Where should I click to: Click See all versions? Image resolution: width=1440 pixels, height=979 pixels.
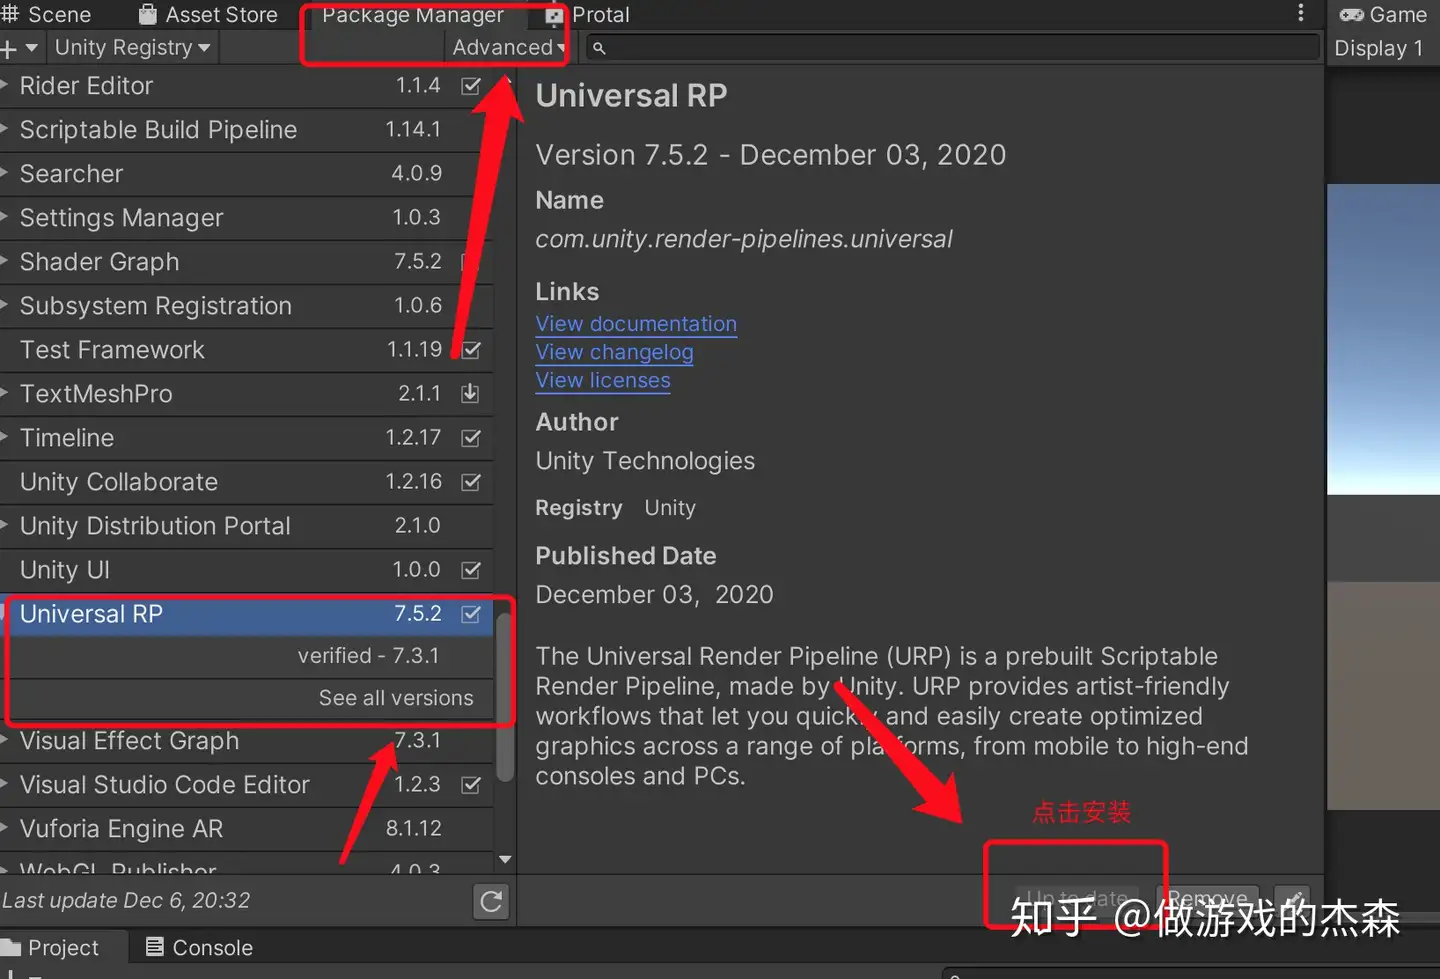point(396,698)
